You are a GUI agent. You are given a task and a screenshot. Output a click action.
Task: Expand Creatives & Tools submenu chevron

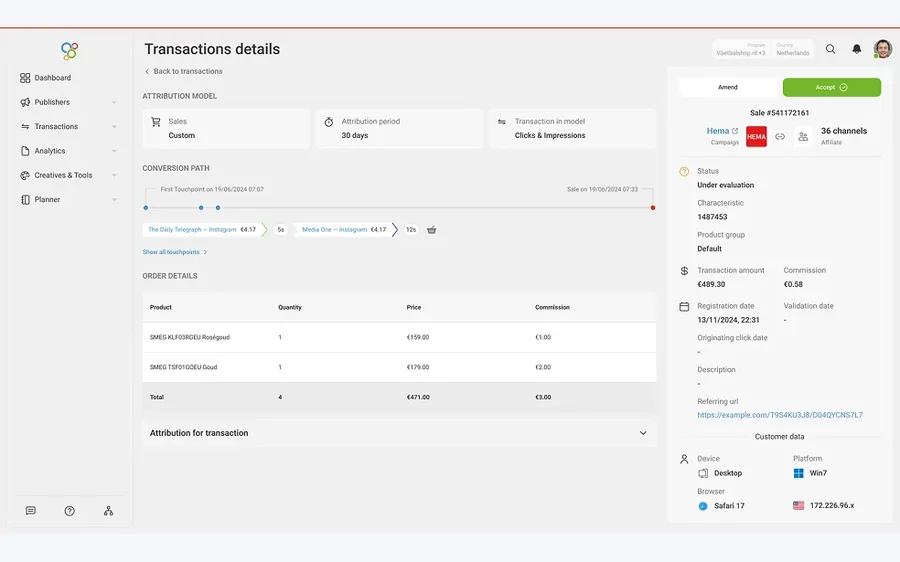point(114,175)
